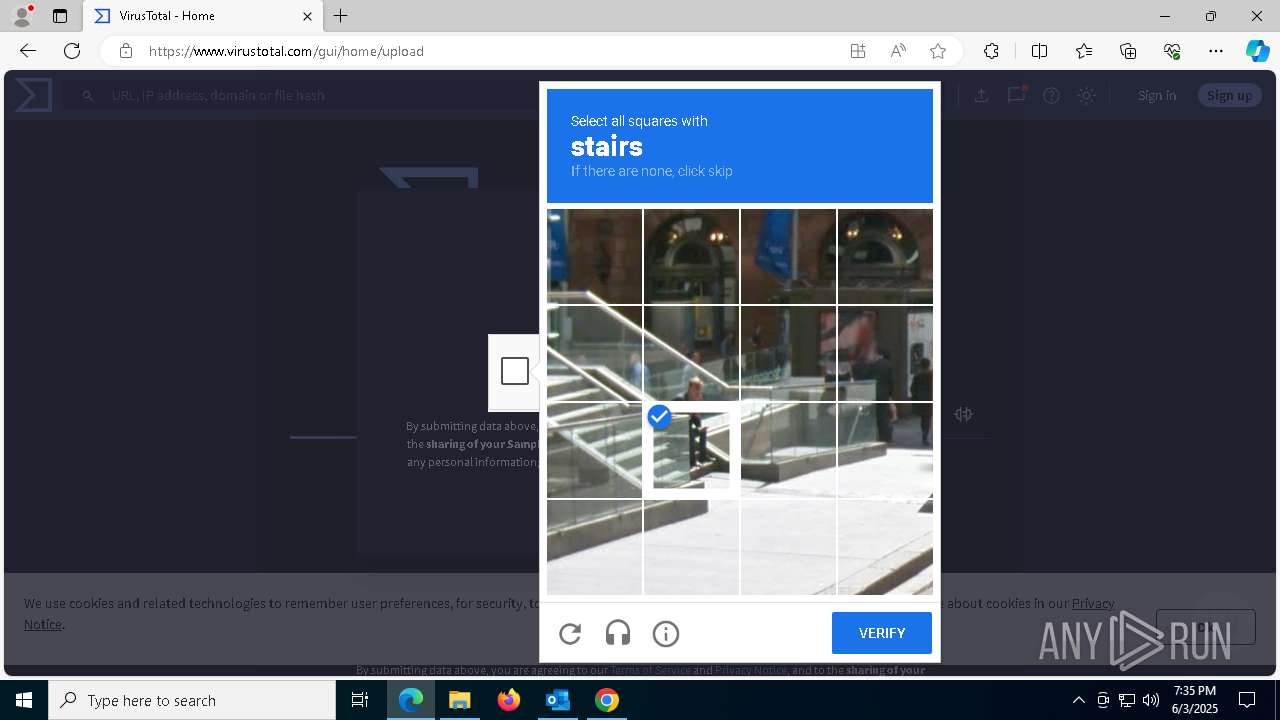
Task: Select top-left captcha image tile
Action: (x=594, y=256)
